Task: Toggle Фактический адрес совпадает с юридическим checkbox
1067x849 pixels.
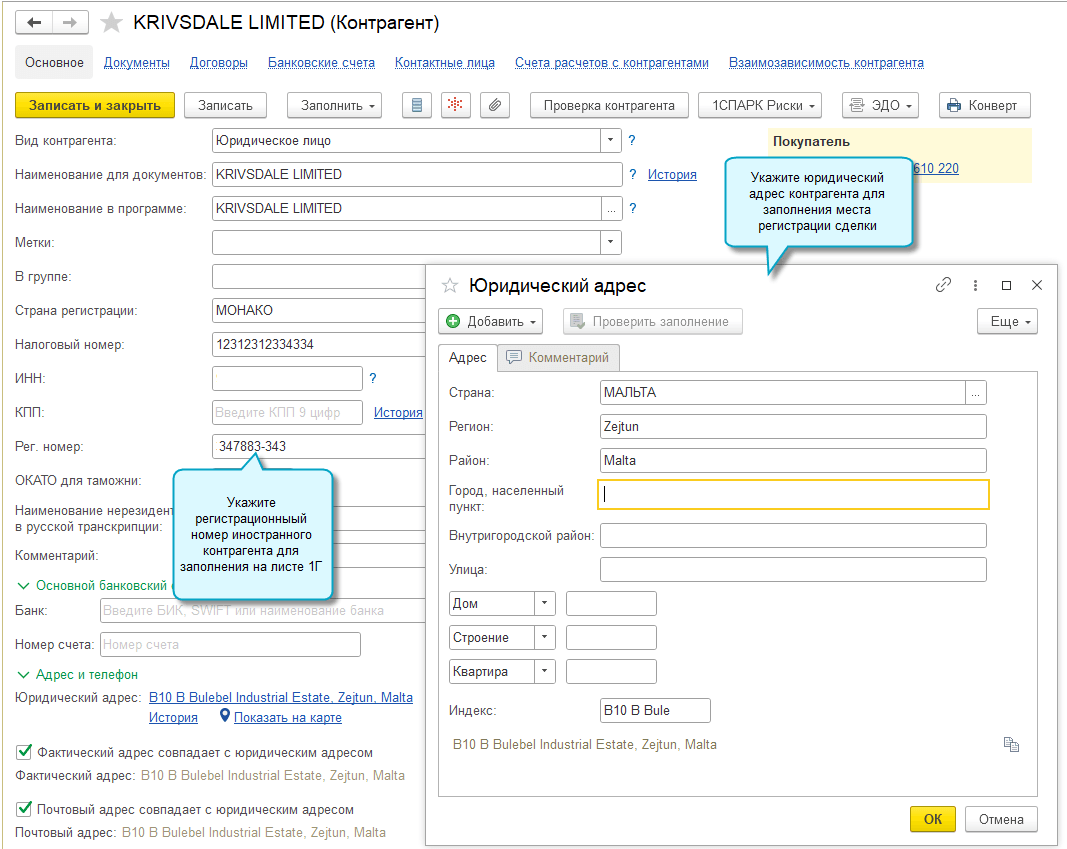Action: point(24,752)
